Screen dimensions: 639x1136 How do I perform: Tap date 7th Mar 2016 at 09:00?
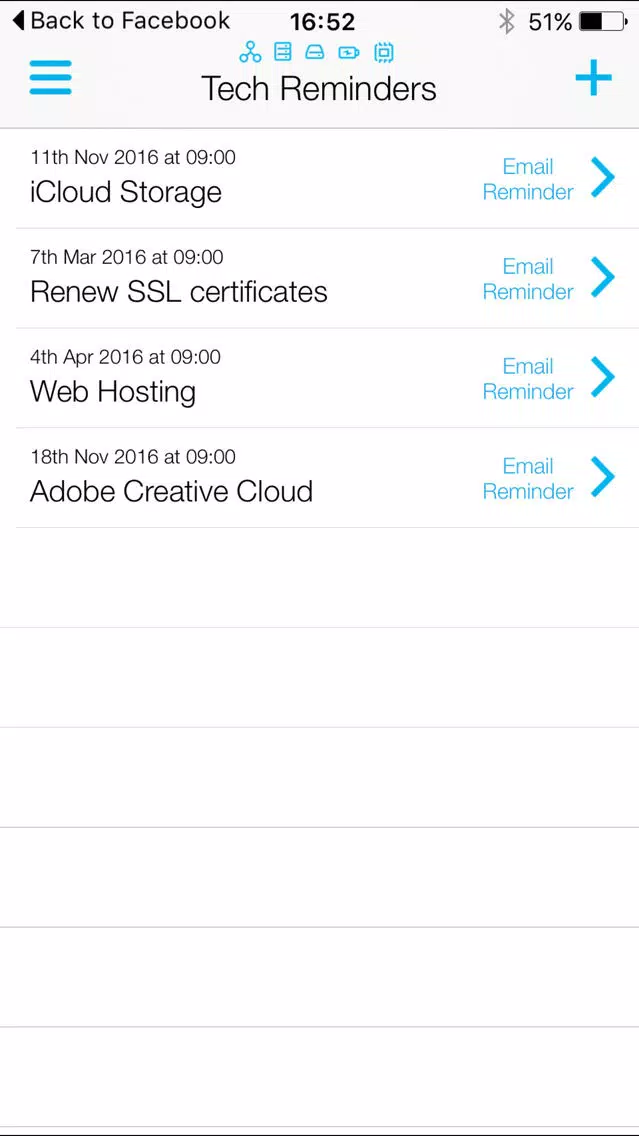click(127, 257)
